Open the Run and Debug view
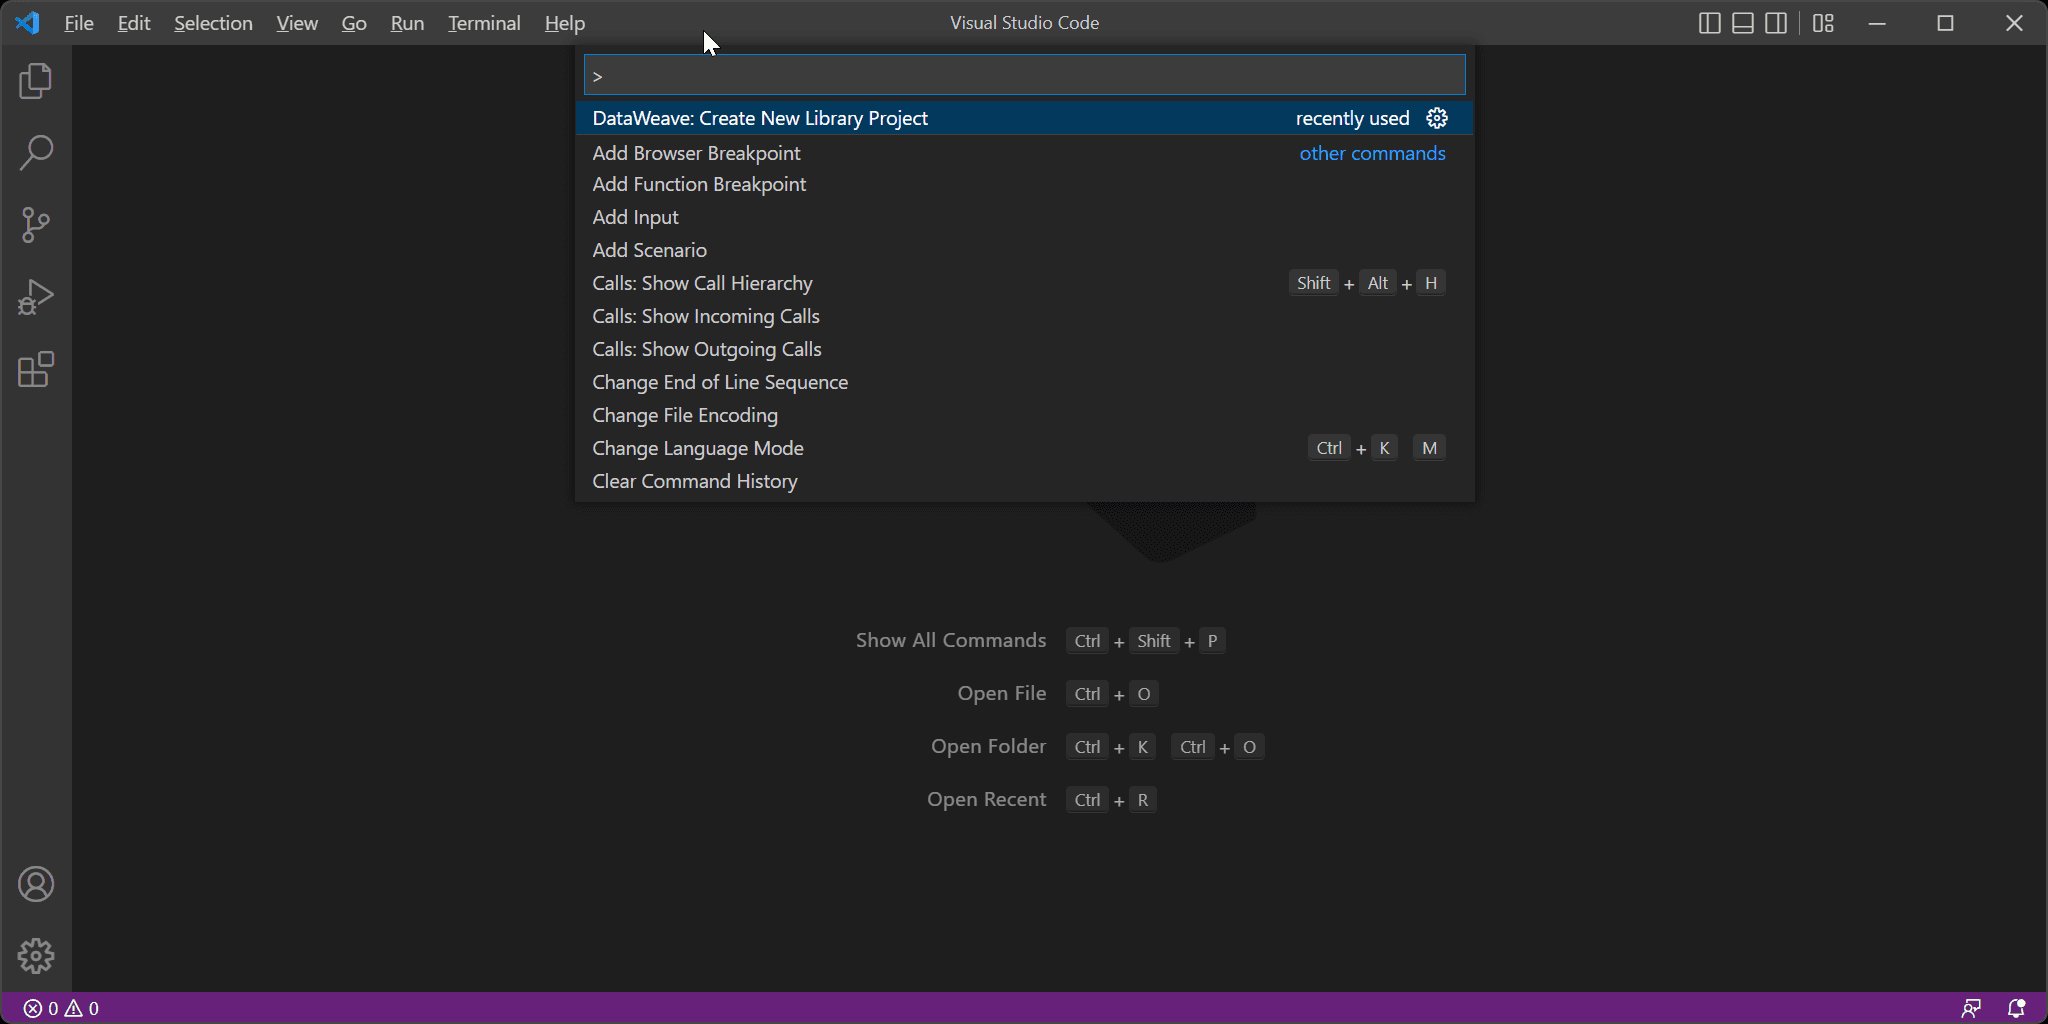The image size is (2048, 1024). pos(36,297)
